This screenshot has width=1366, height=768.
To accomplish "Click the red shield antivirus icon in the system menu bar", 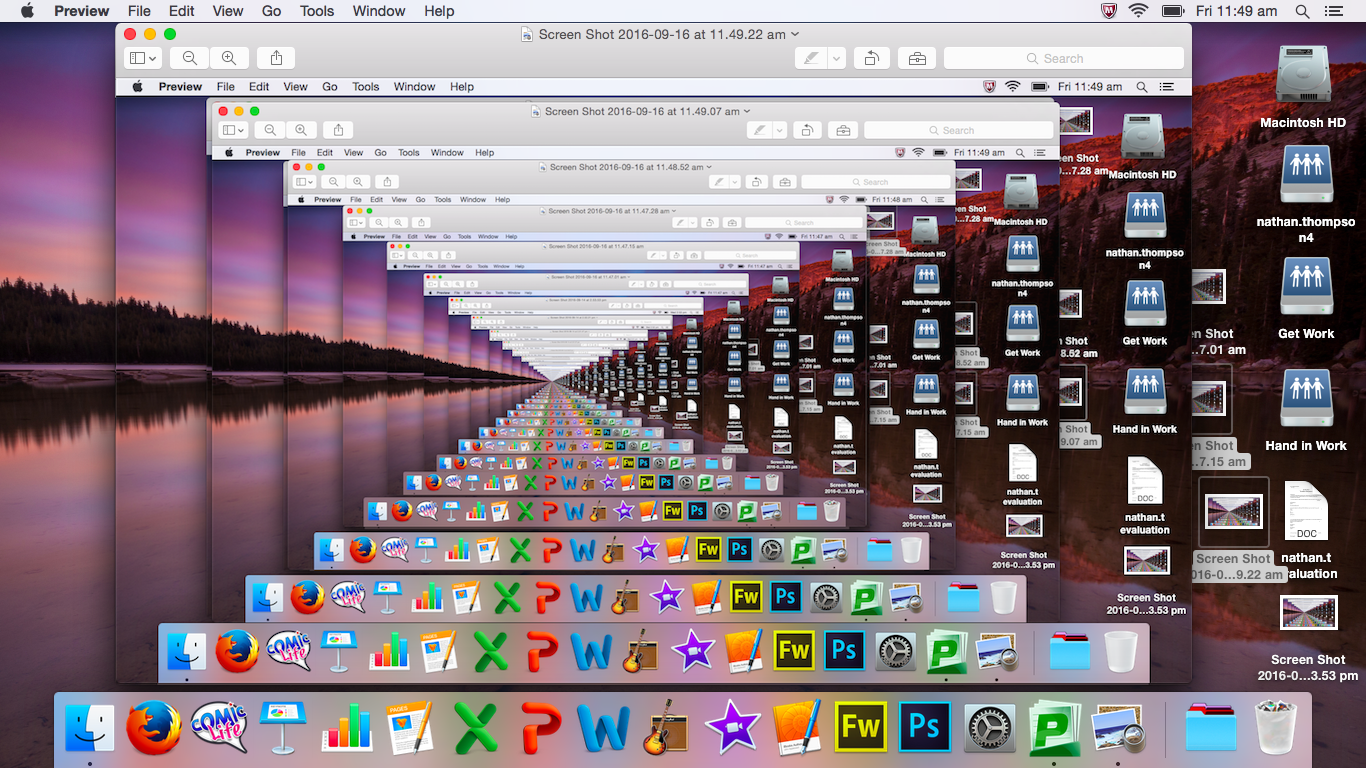I will click(1108, 11).
